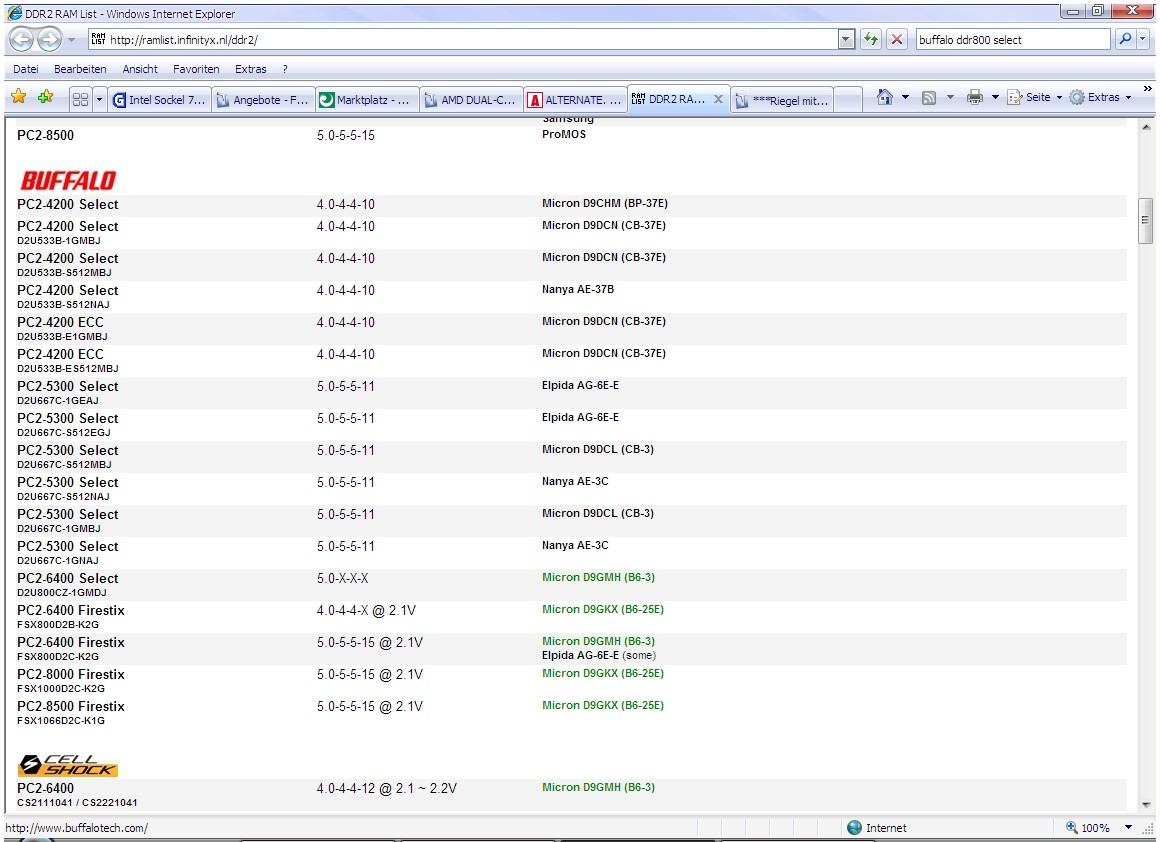
Task: Expand feeds button dropdown arrow
Action: pos(950,98)
